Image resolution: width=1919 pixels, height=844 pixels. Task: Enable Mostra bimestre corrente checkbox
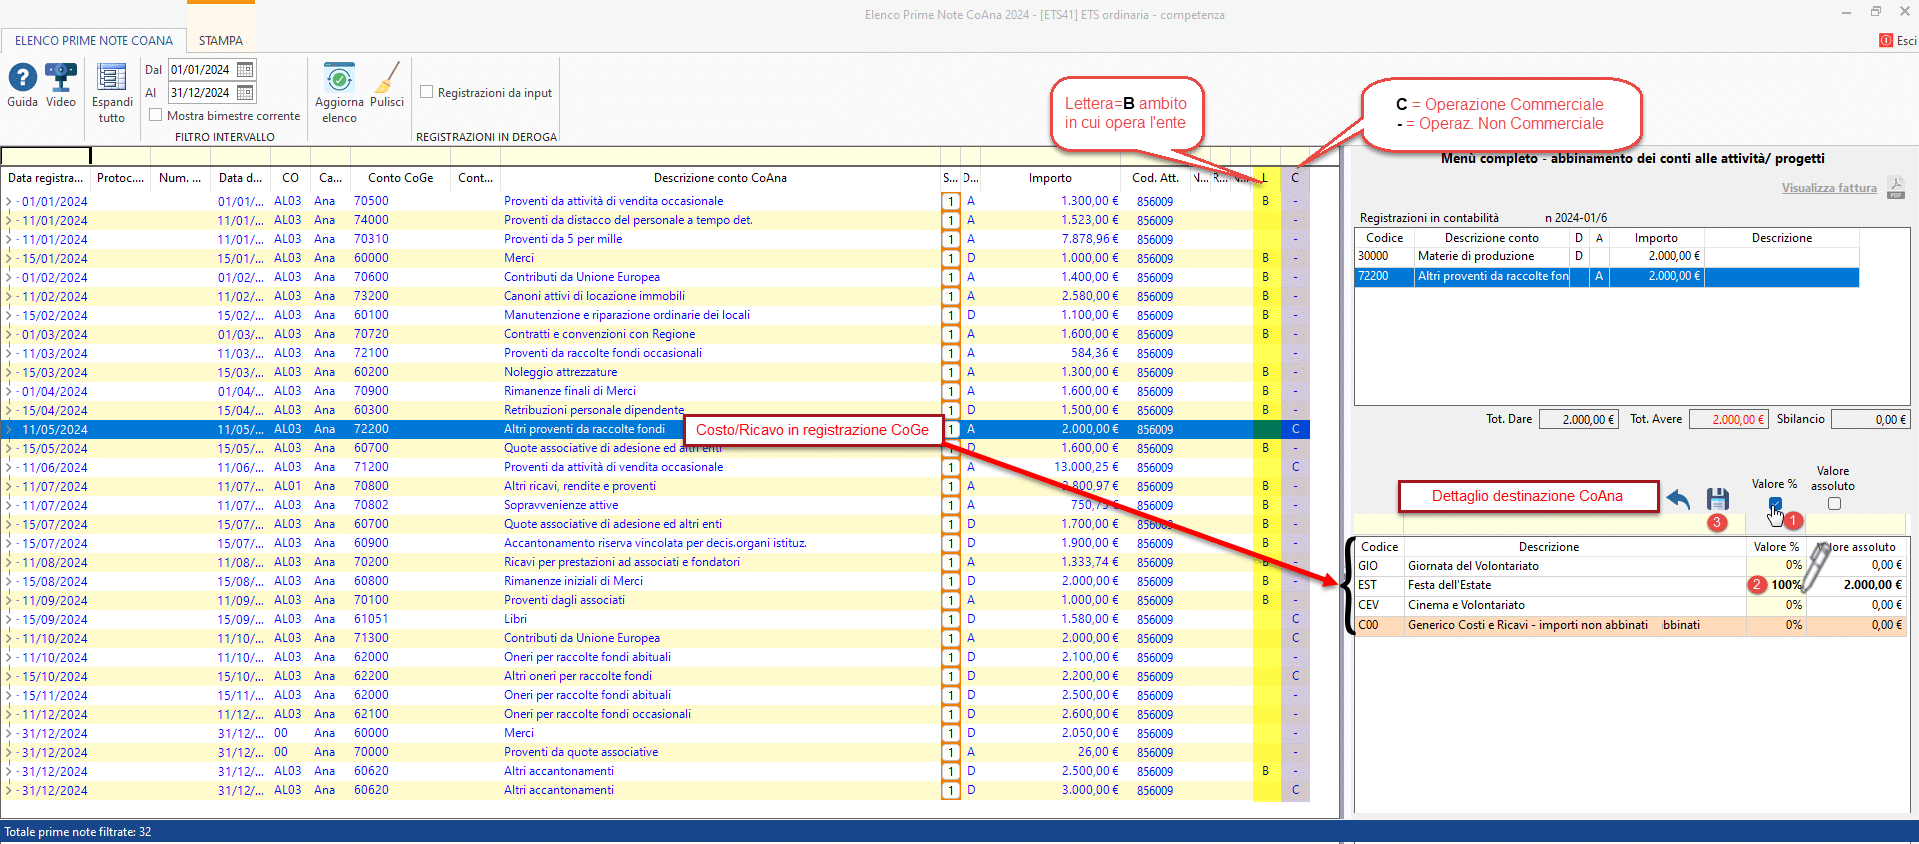click(x=156, y=115)
